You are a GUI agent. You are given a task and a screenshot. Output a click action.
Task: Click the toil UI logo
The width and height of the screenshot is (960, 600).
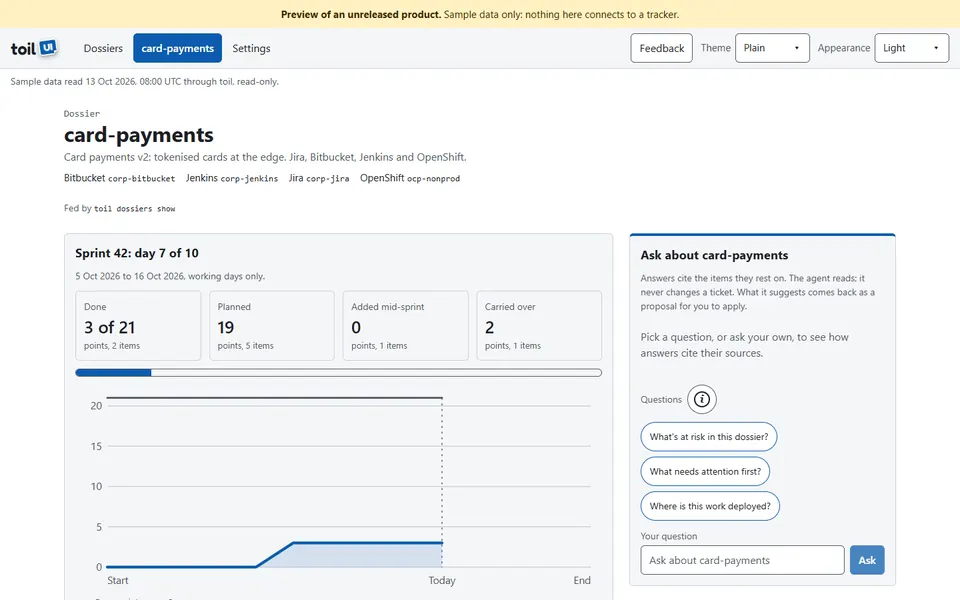point(34,48)
